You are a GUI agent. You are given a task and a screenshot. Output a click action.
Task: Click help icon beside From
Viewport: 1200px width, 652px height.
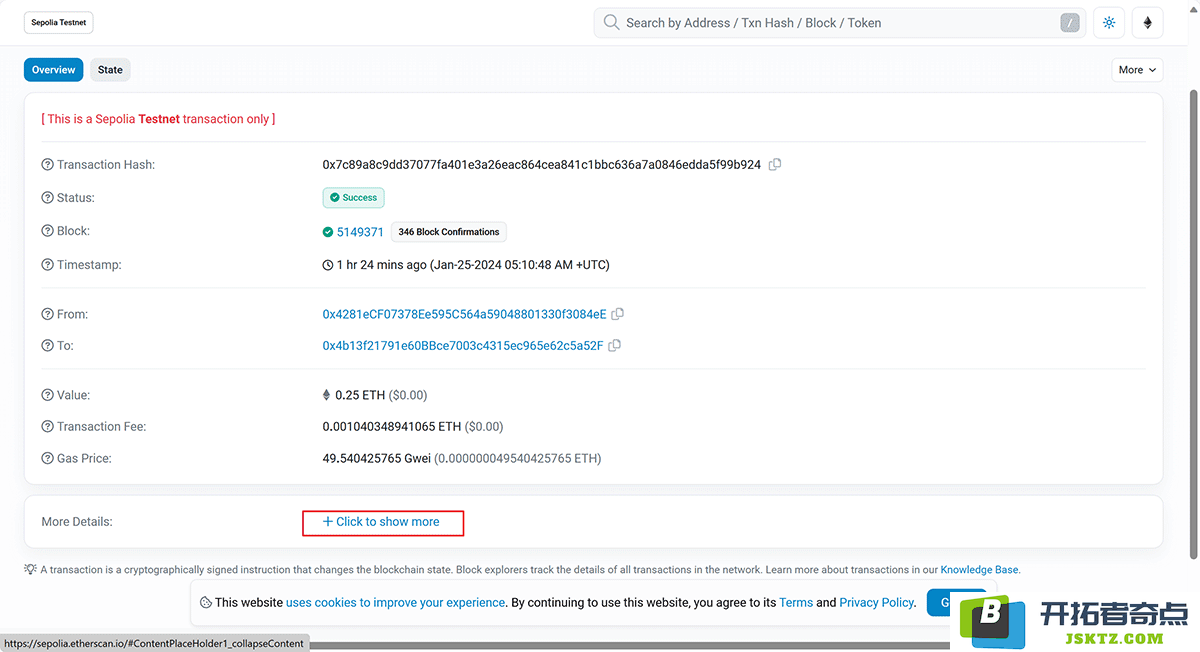click(47, 314)
